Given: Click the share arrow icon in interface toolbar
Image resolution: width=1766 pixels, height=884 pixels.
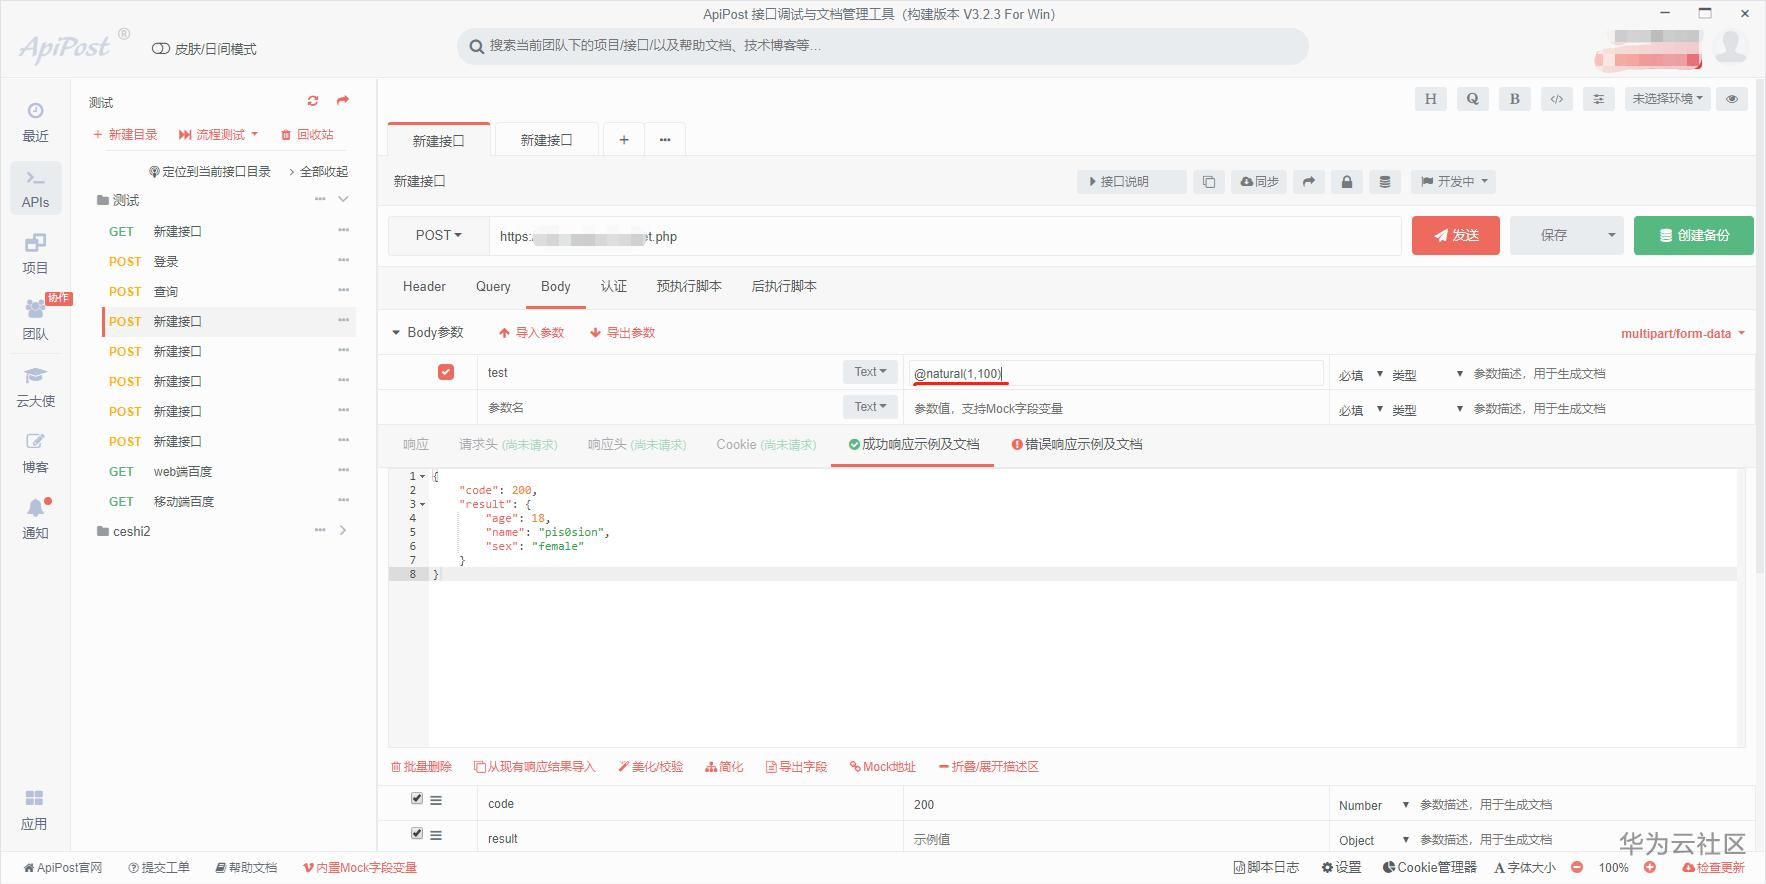Looking at the screenshot, I should coord(1308,182).
